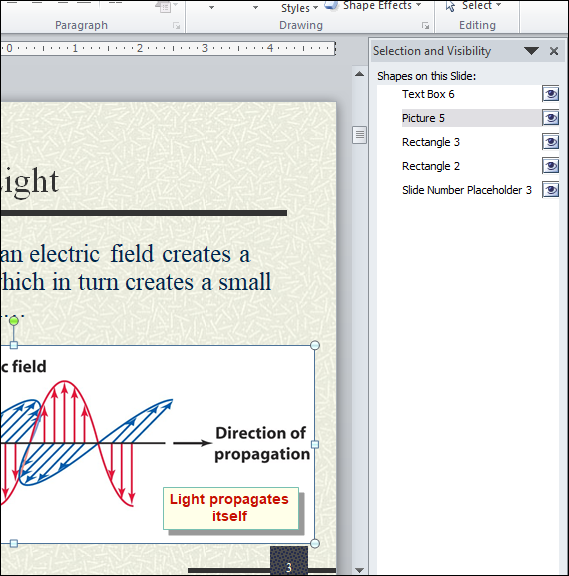The image size is (569, 576).
Task: Click the Select cursor arrow icon
Action: click(x=450, y=6)
